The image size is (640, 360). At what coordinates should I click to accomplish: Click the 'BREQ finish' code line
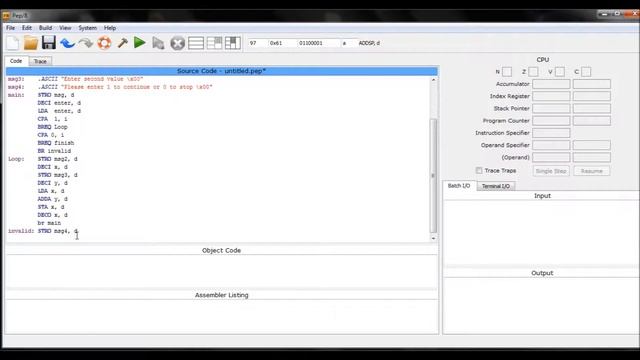[56, 143]
